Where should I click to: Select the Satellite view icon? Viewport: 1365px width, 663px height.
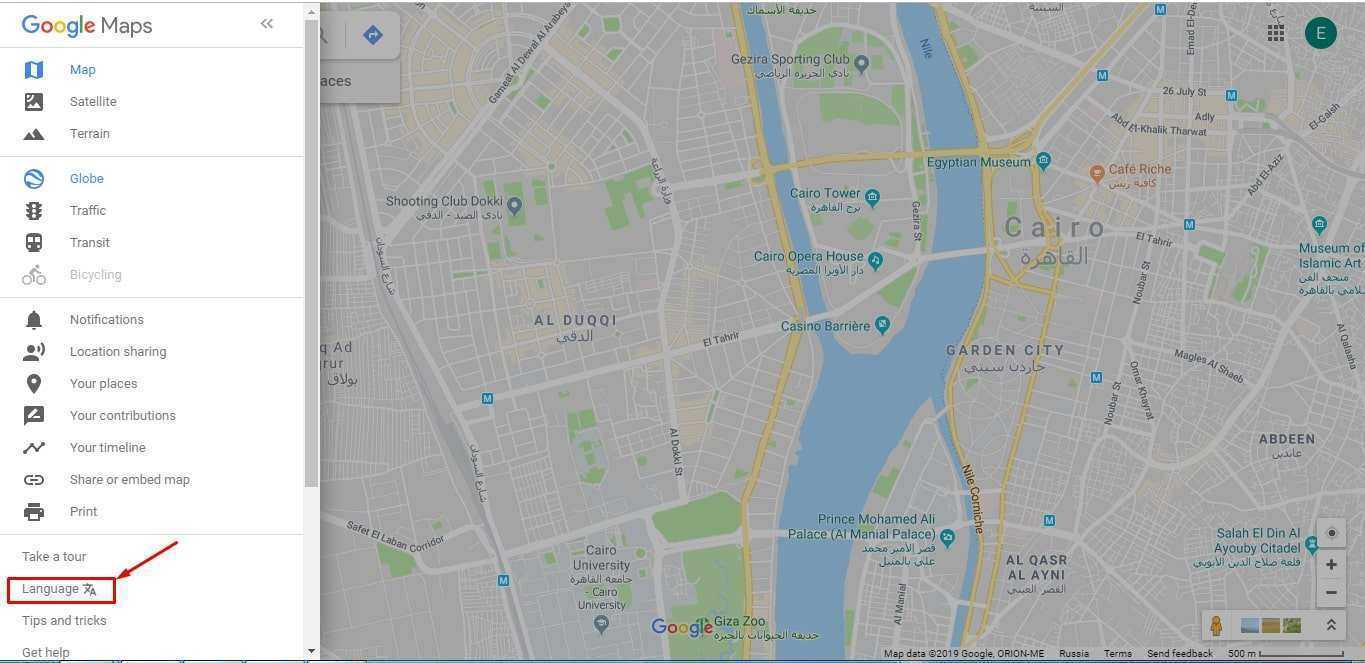(x=34, y=102)
